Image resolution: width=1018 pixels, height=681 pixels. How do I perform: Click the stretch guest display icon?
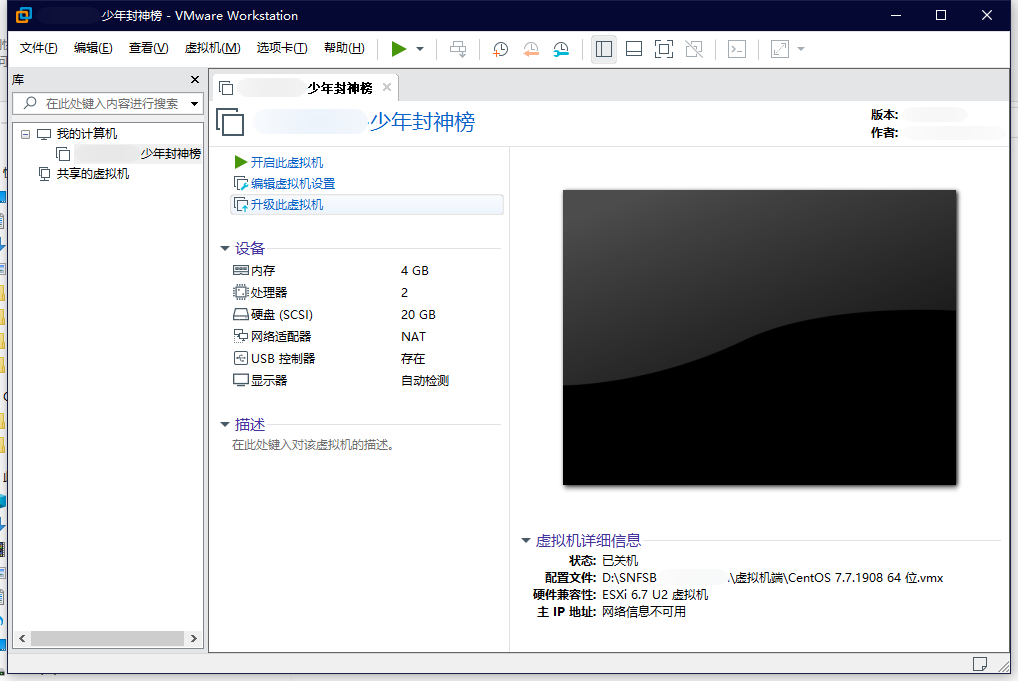(x=780, y=49)
